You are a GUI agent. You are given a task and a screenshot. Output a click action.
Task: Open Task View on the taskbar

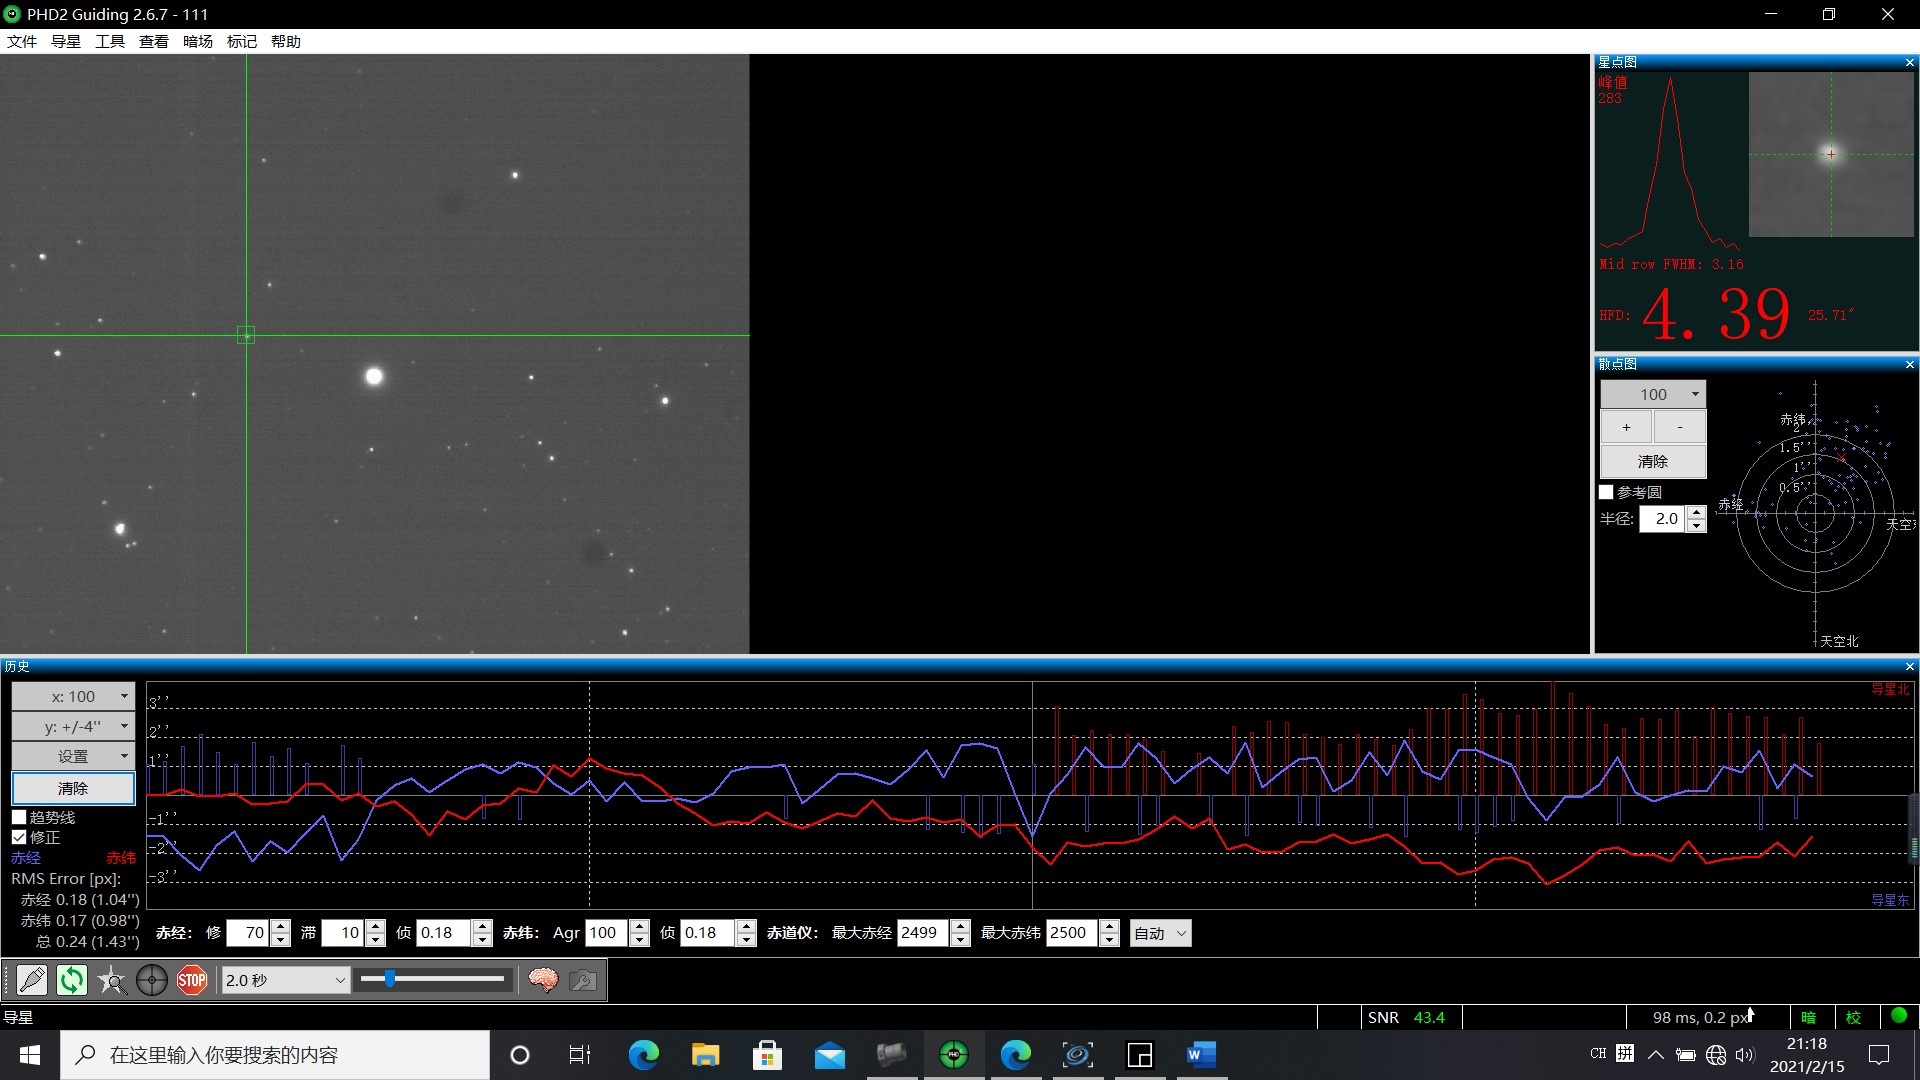pyautogui.click(x=580, y=1055)
